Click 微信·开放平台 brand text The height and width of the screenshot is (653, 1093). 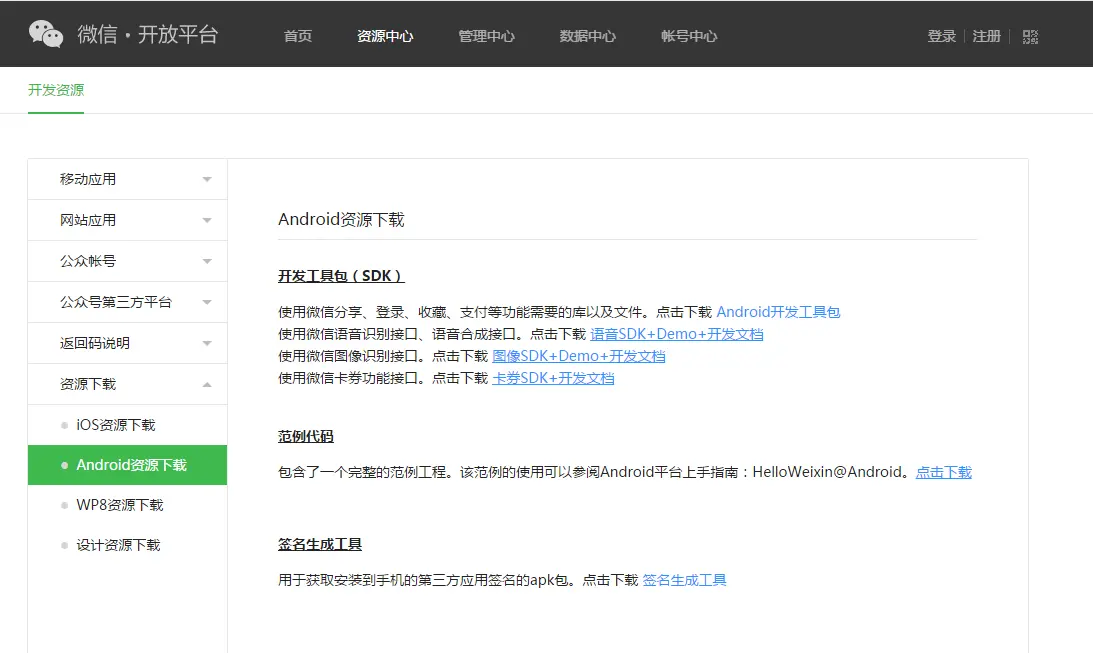148,34
